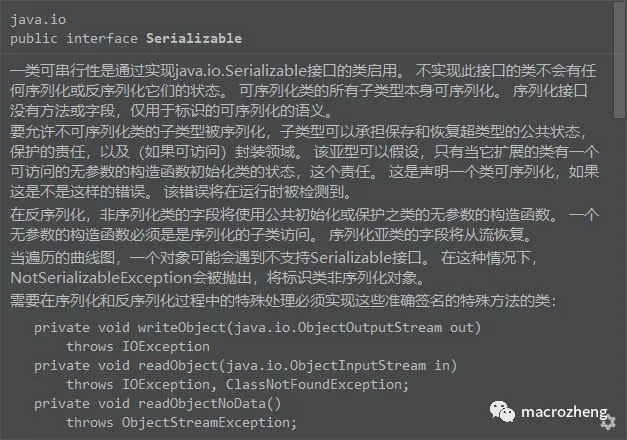Screen dimensions: 627x440
Task: Click java.io.ObjectInputStream in readObject signature
Action: coord(326,366)
